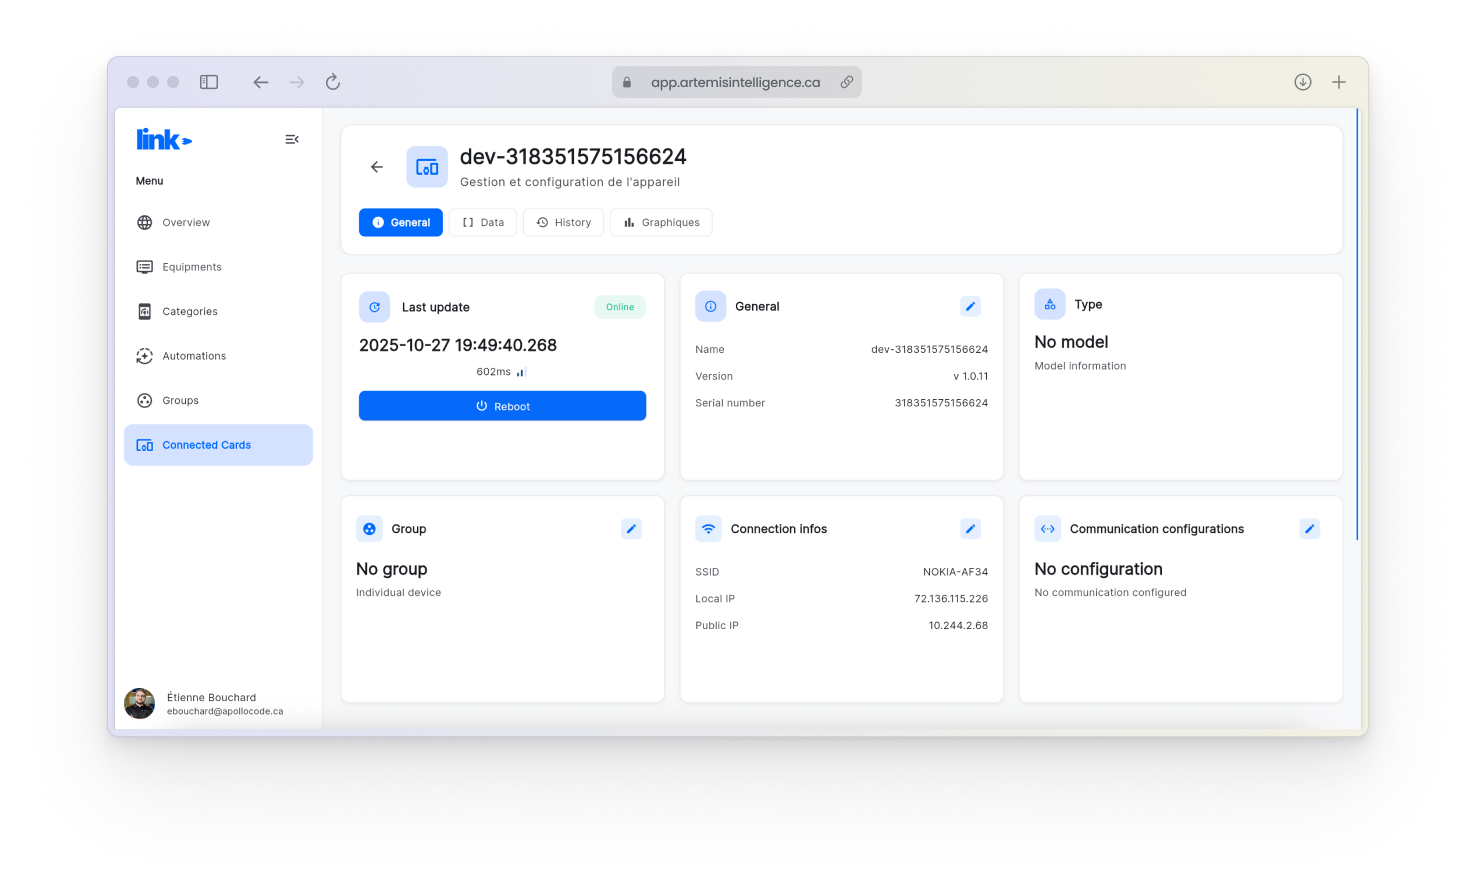Image resolution: width=1476 pixels, height=895 pixels.
Task: Collapse the sidebar menu icon
Action: pyautogui.click(x=292, y=139)
